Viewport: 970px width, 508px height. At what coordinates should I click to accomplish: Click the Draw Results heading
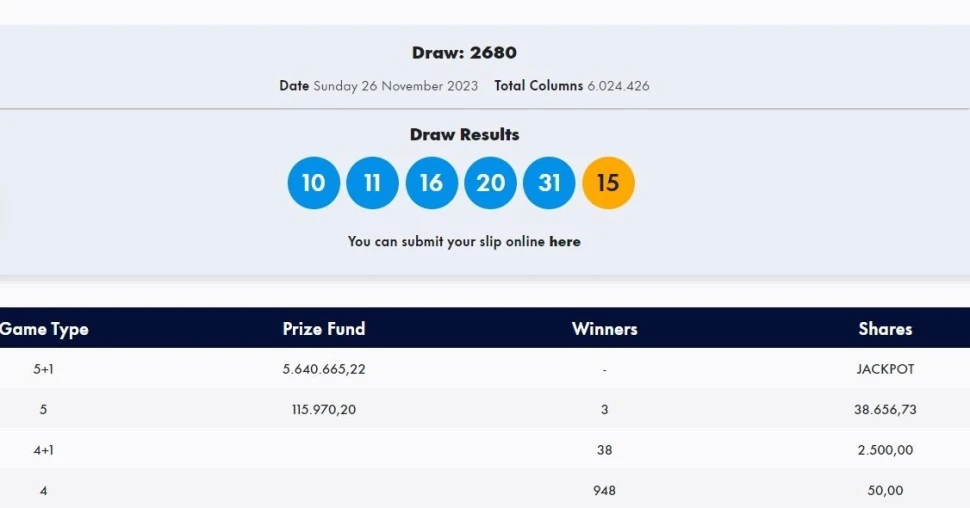pyautogui.click(x=464, y=135)
